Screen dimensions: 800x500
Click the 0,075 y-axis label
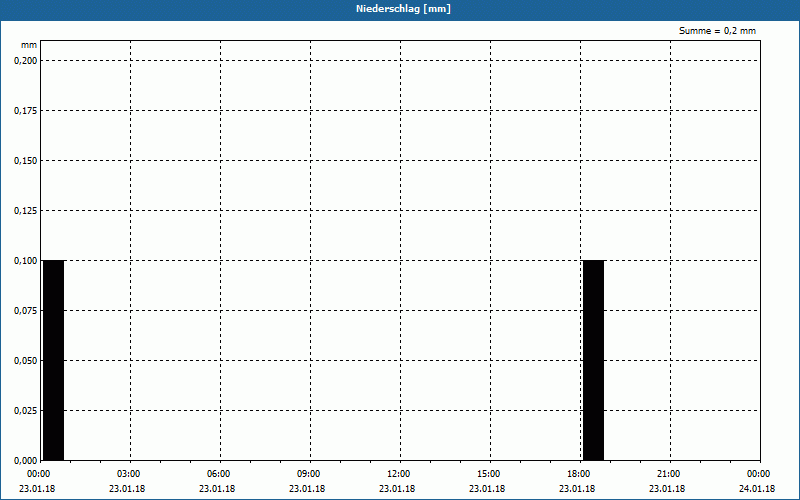[x=26, y=311]
